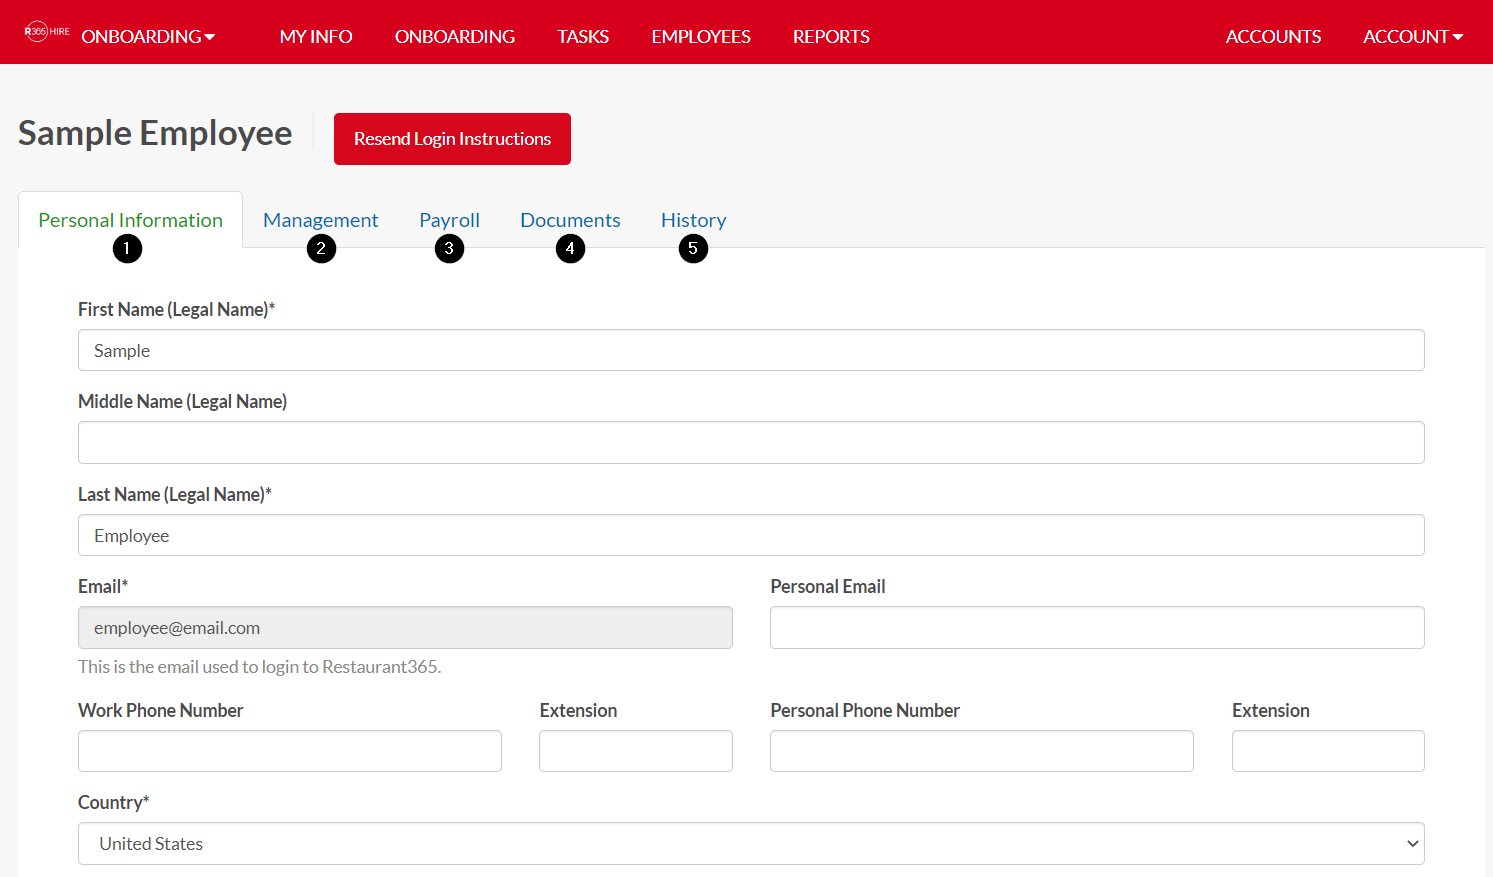
Task: Open the ONBOARDING module dropdown beside the logo
Action: pos(148,37)
